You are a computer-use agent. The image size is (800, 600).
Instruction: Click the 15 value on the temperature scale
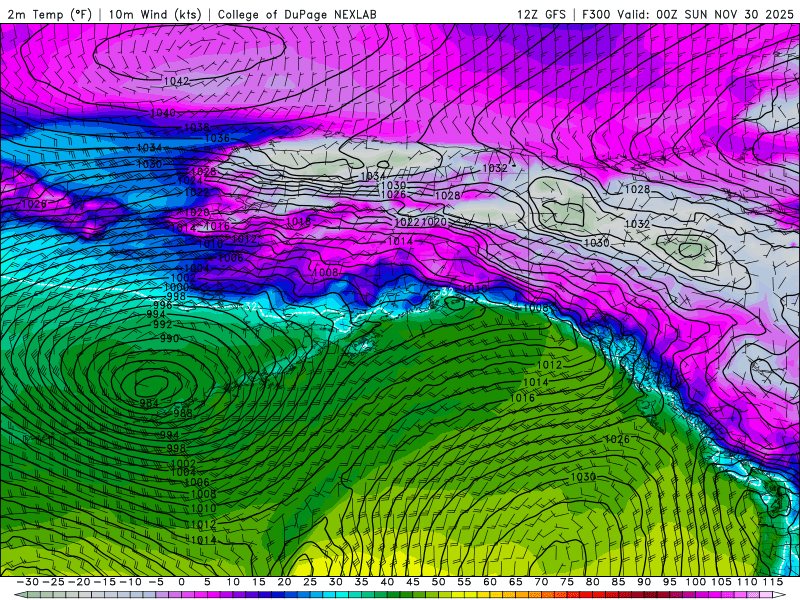(x=259, y=582)
